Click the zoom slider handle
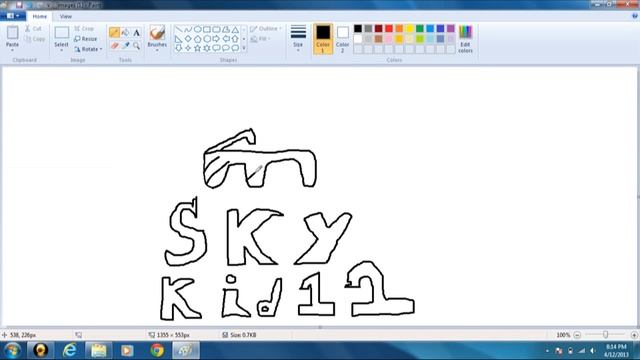 606,335
